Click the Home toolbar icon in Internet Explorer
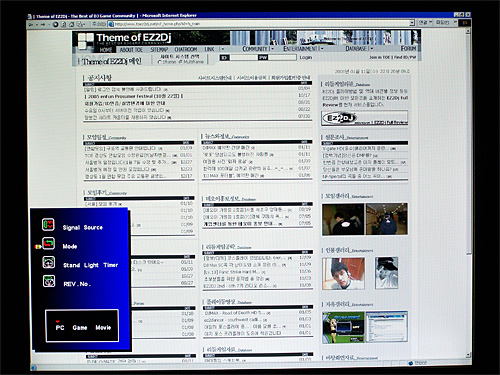This screenshot has width=500, height=375. pos(71,24)
